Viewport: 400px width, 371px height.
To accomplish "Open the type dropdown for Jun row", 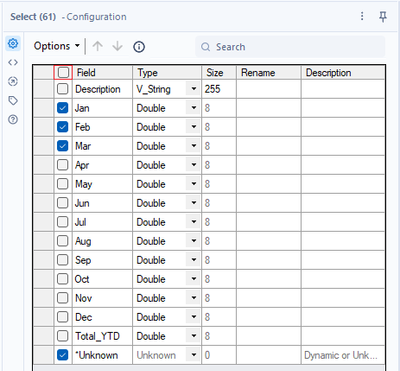I will (193, 203).
